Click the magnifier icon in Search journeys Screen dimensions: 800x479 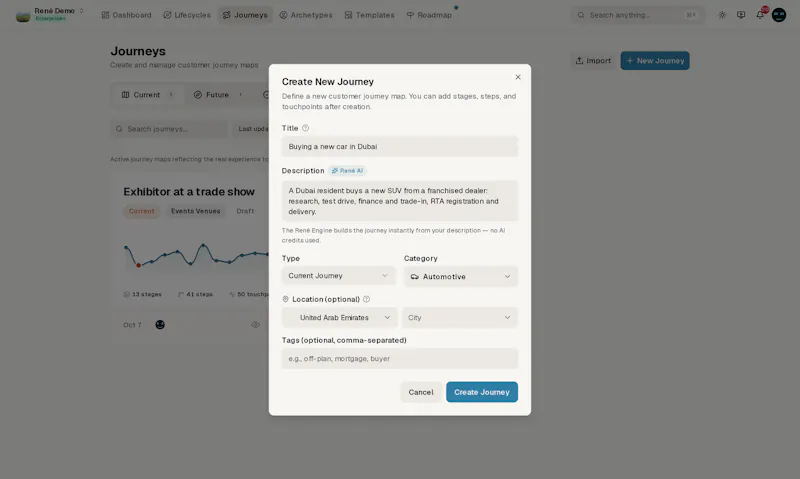point(119,129)
